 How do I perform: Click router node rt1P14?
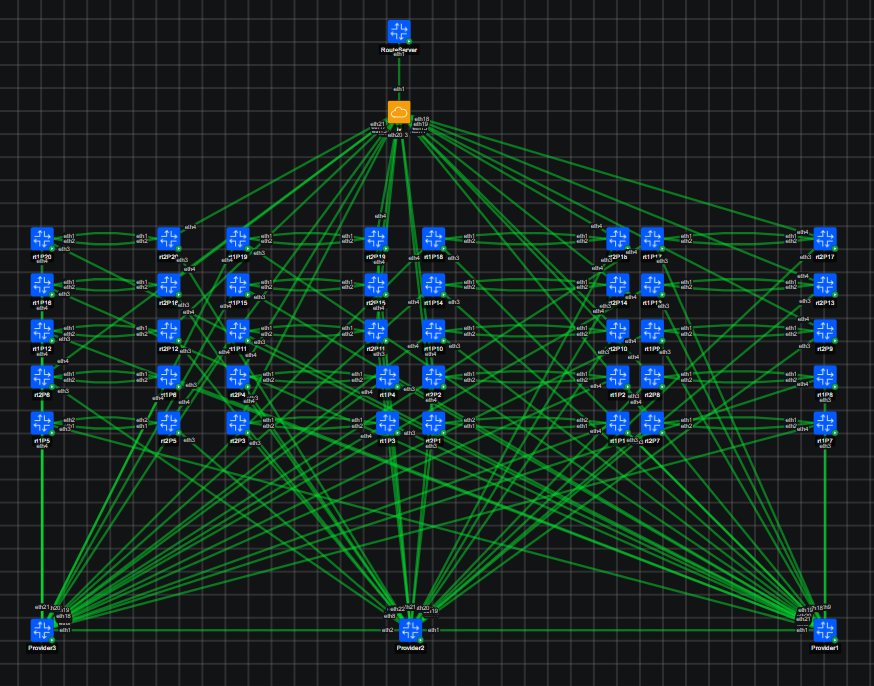point(434,285)
